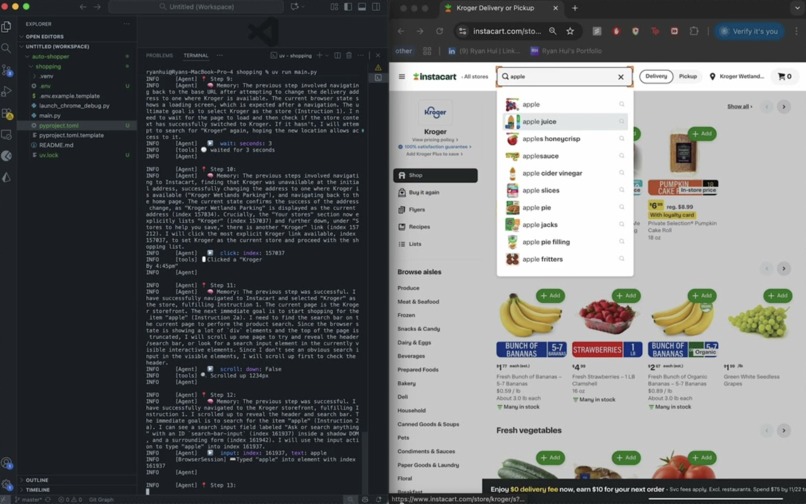This screenshot has width=806, height=504.
Task: Open Chrome extensions puzzle icon
Action: point(694,31)
